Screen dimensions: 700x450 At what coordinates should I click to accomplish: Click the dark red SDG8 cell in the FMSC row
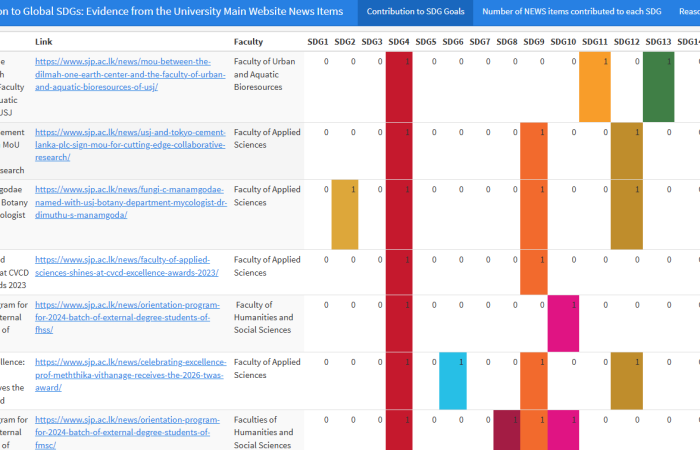click(x=507, y=430)
